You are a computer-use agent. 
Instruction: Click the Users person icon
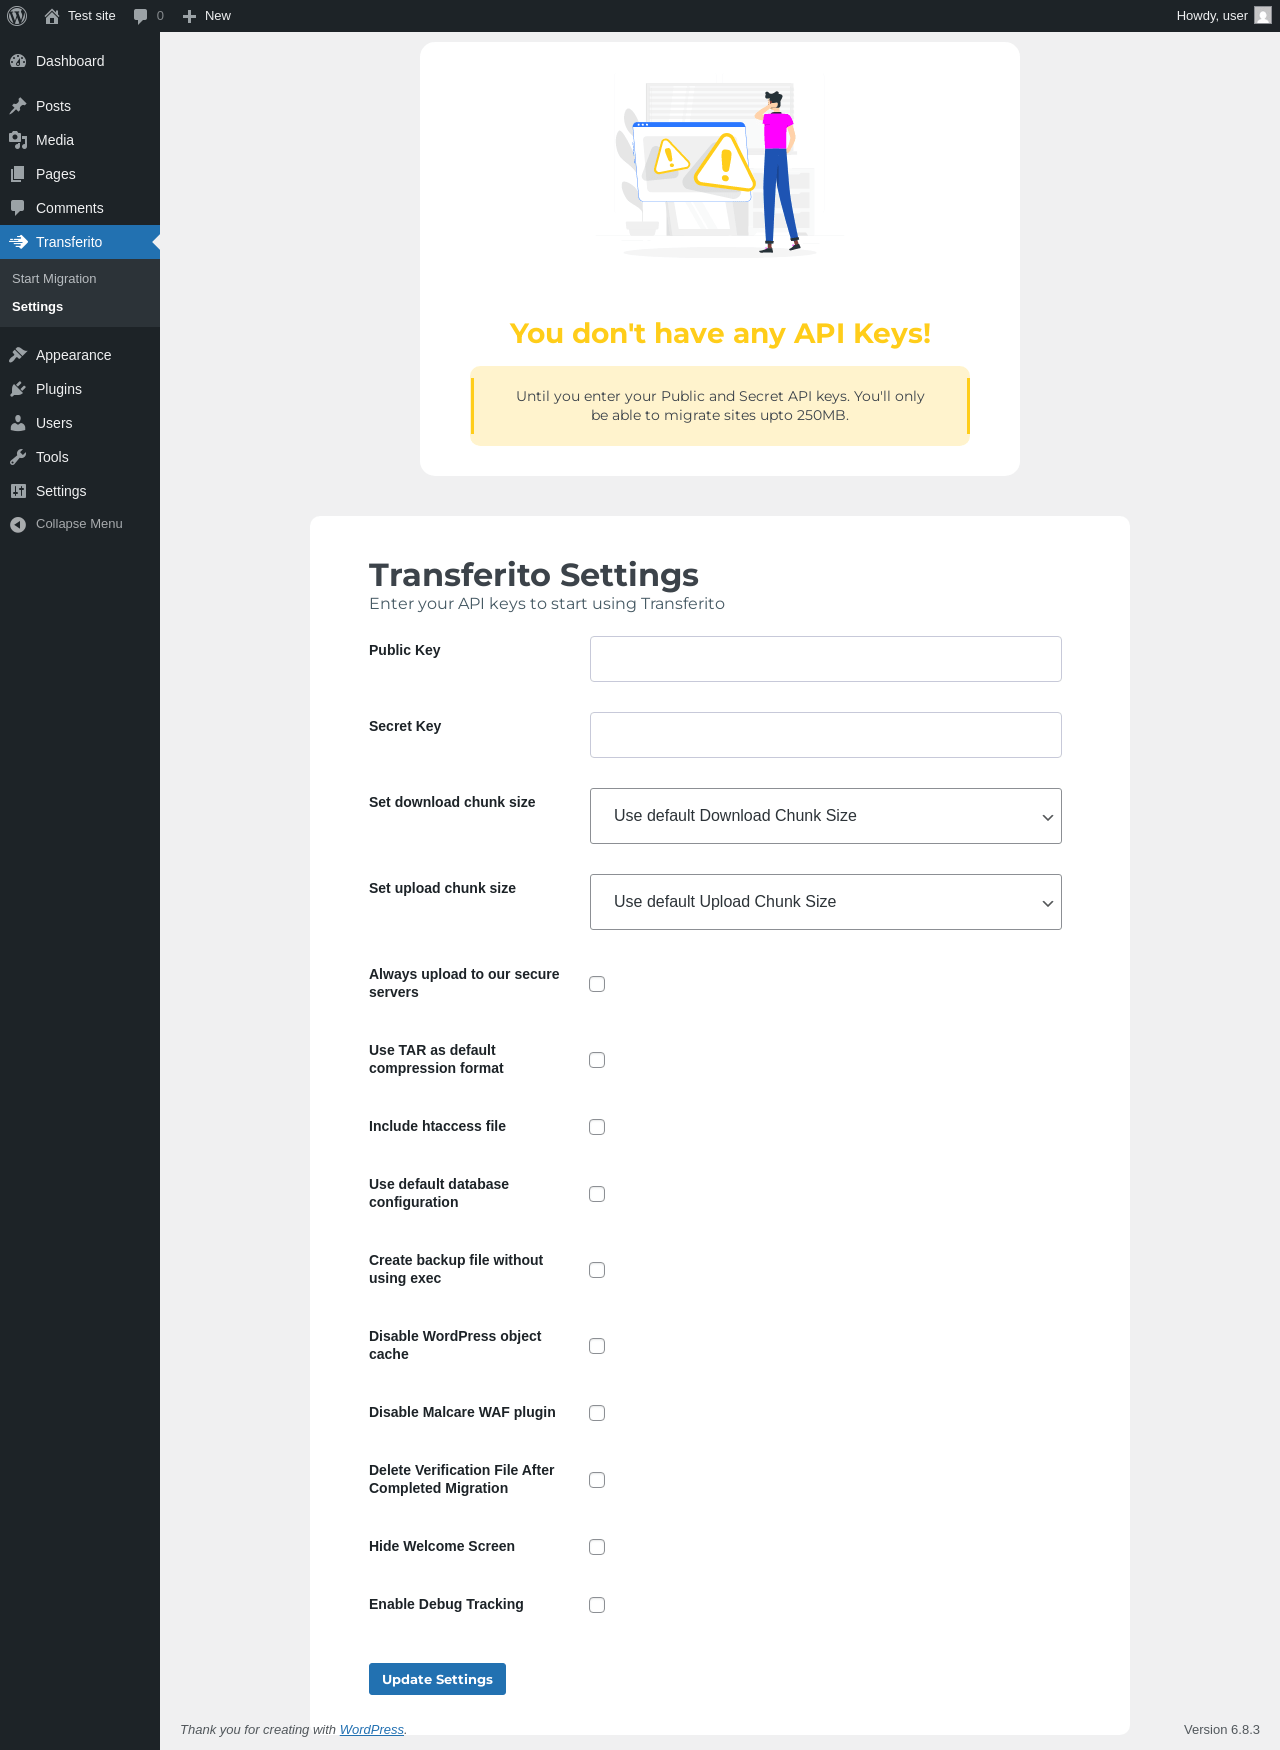pyautogui.click(x=18, y=423)
